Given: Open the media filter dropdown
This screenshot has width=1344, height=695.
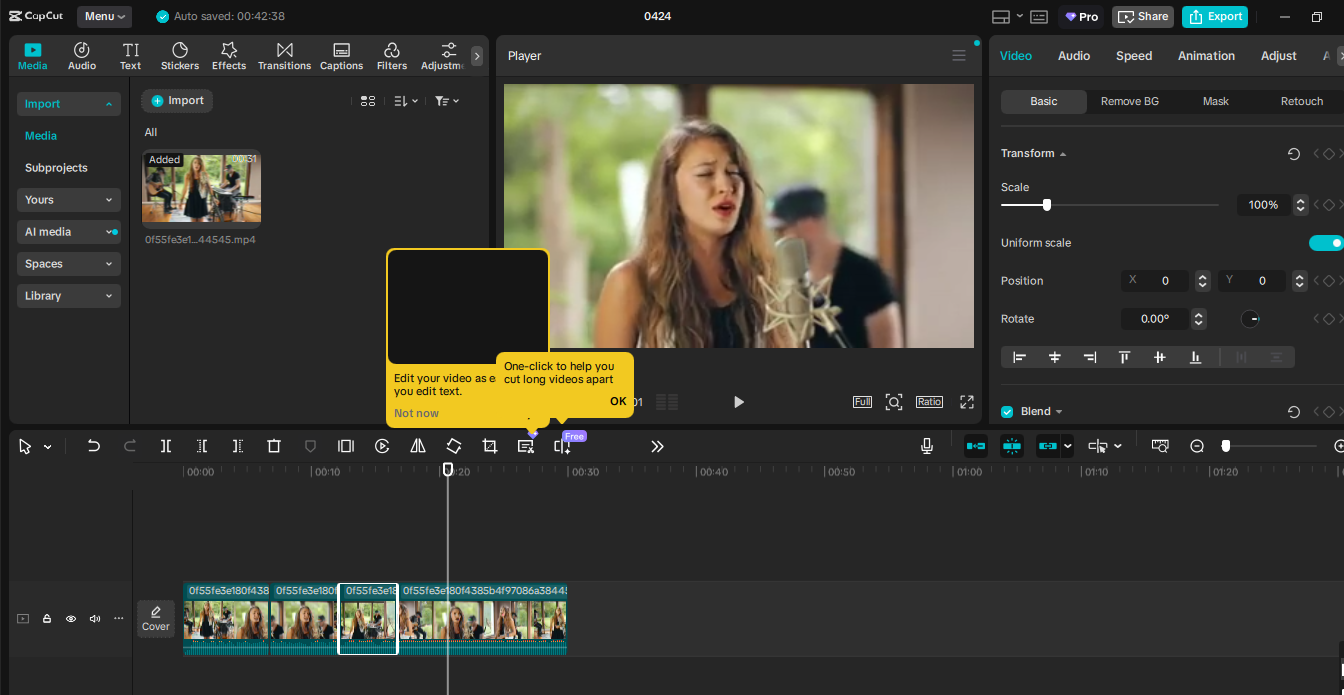Looking at the screenshot, I should (x=447, y=101).
